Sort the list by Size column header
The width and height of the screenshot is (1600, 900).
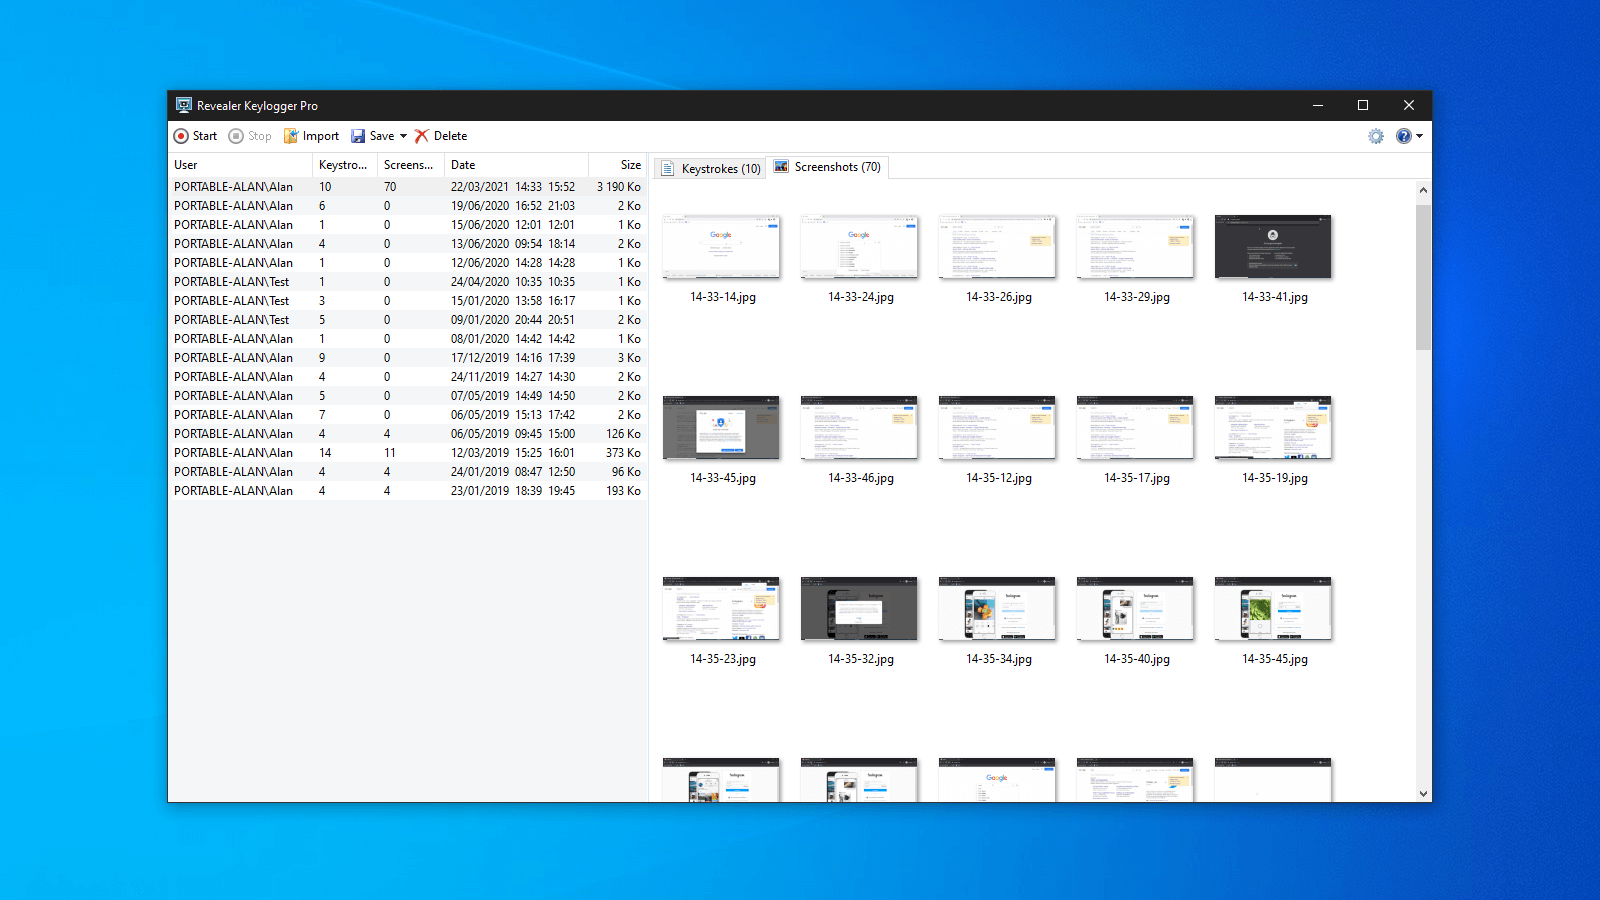coord(630,165)
